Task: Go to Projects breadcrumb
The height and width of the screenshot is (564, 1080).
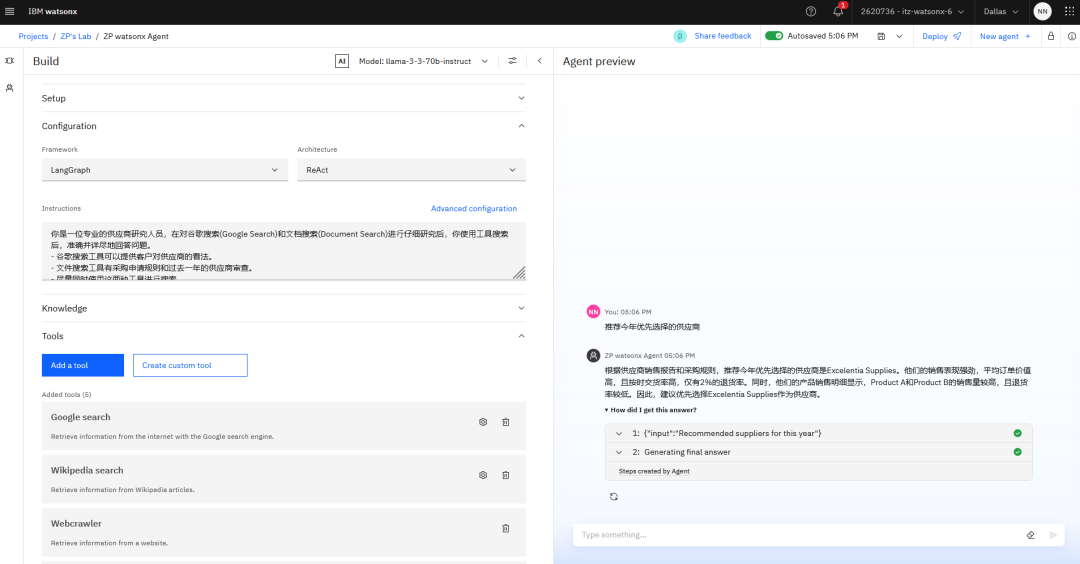Action: pos(33,36)
